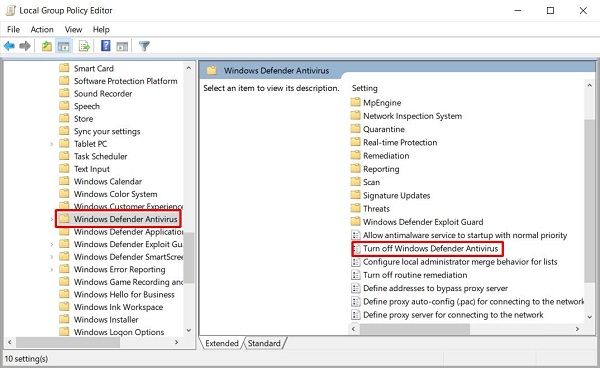
Task: Open the Remediation folder
Action: pyautogui.click(x=386, y=156)
